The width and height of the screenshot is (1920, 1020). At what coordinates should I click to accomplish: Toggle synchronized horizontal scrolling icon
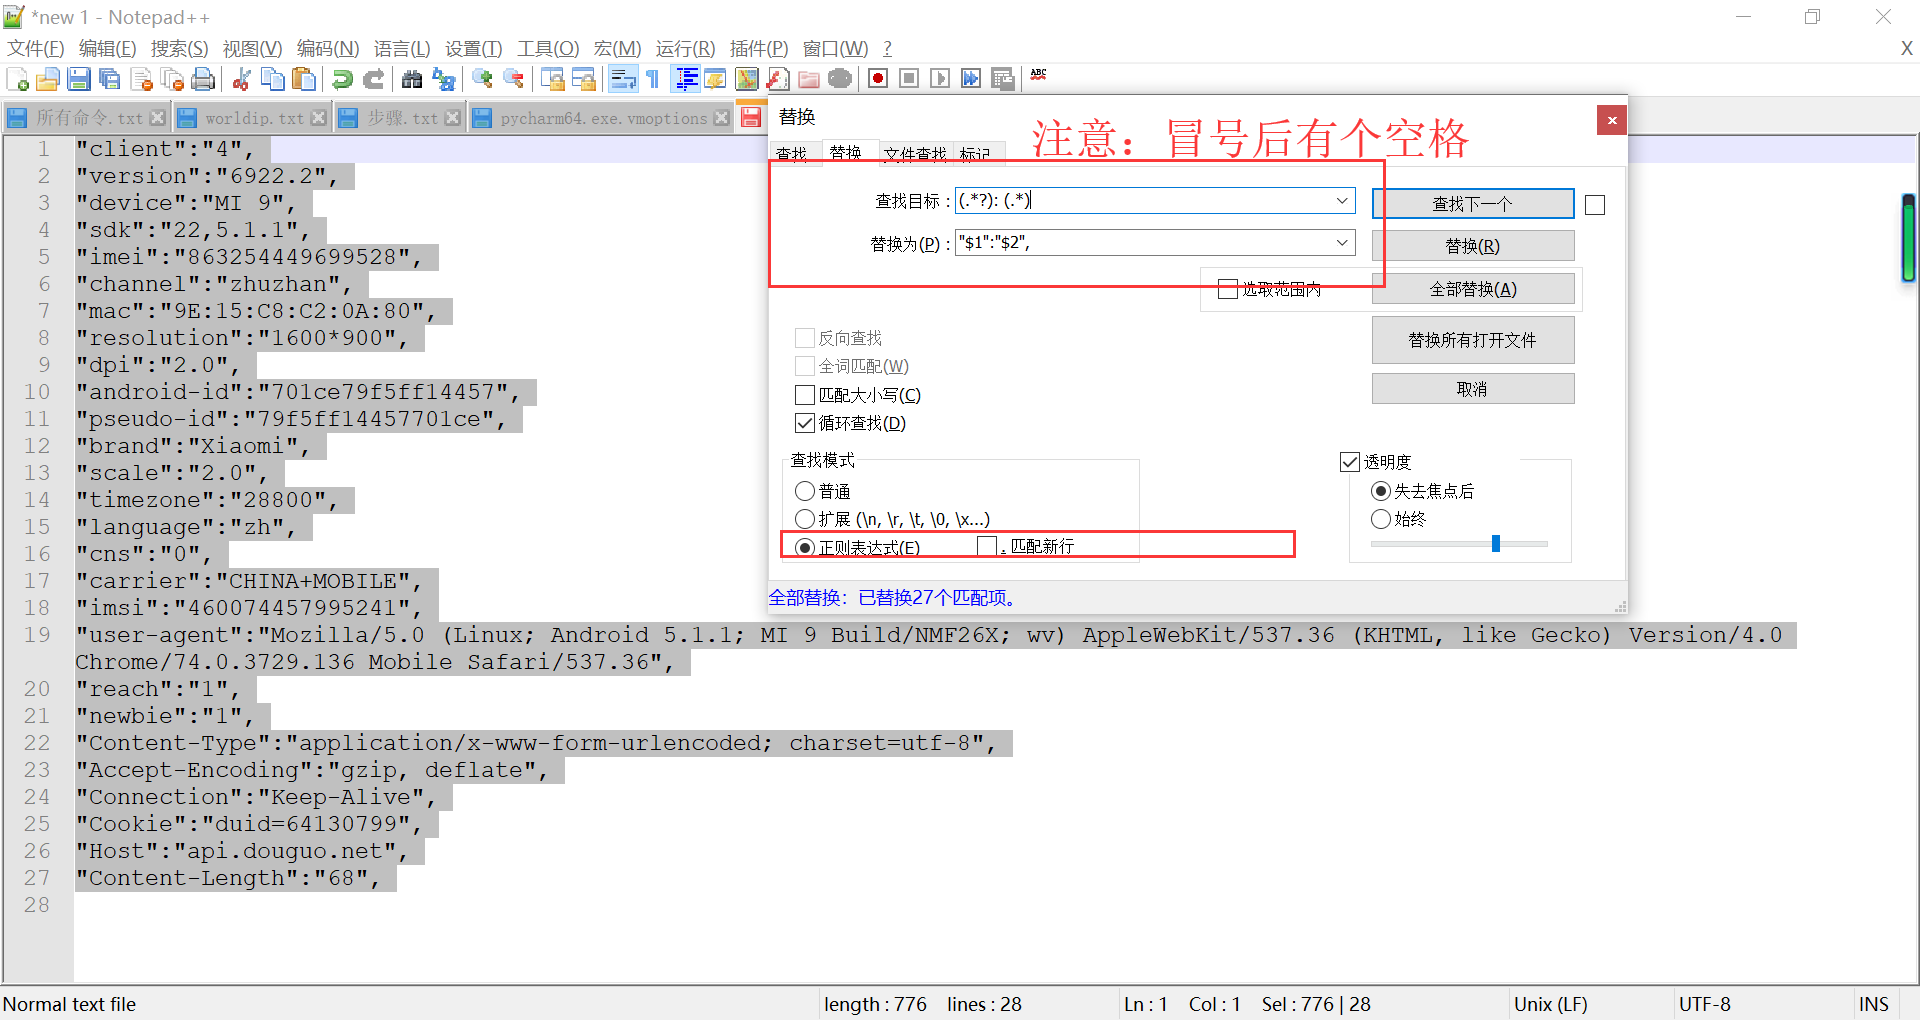[x=583, y=79]
